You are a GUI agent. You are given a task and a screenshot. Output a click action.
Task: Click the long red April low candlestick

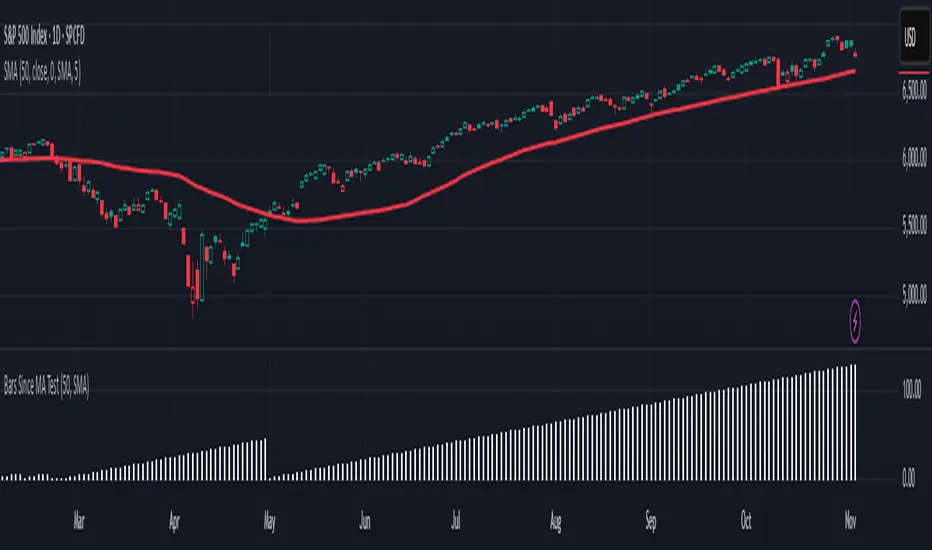(x=191, y=278)
